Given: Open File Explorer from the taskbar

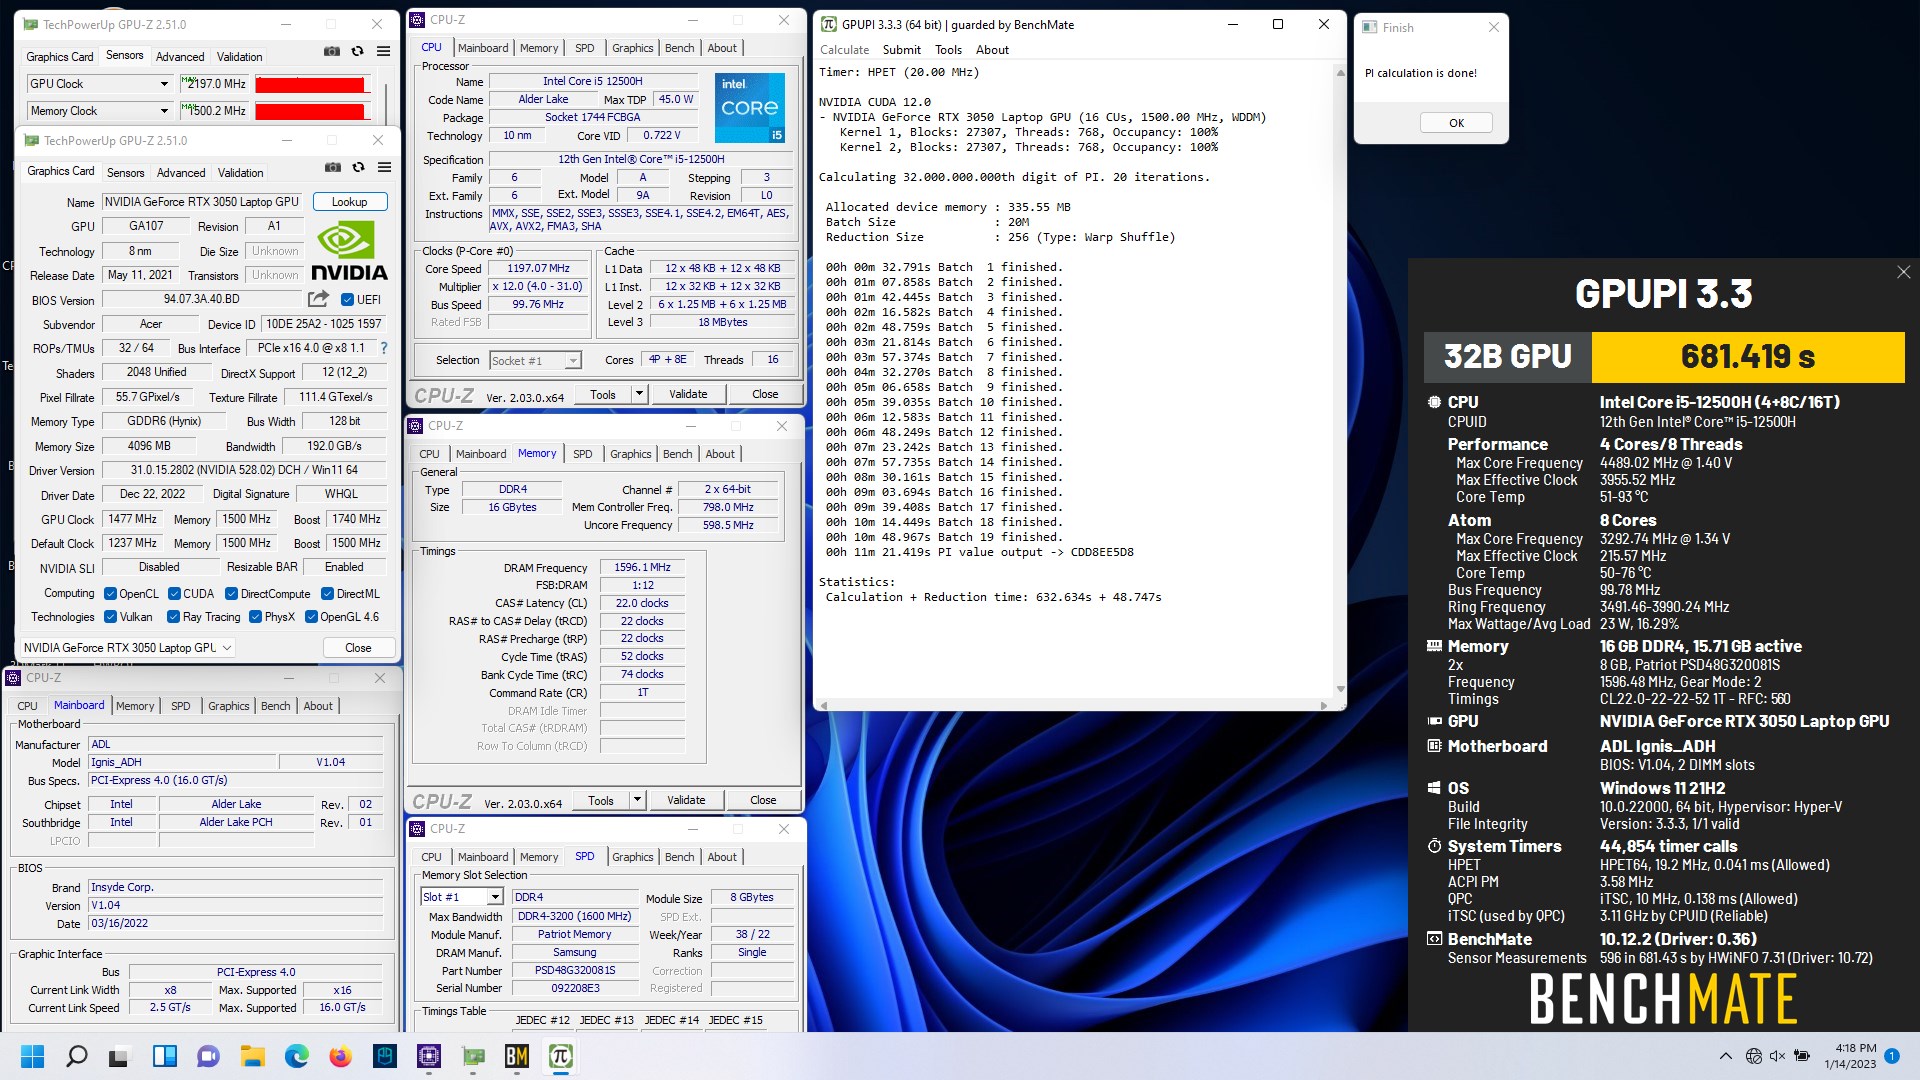Looking at the screenshot, I should click(x=252, y=1056).
